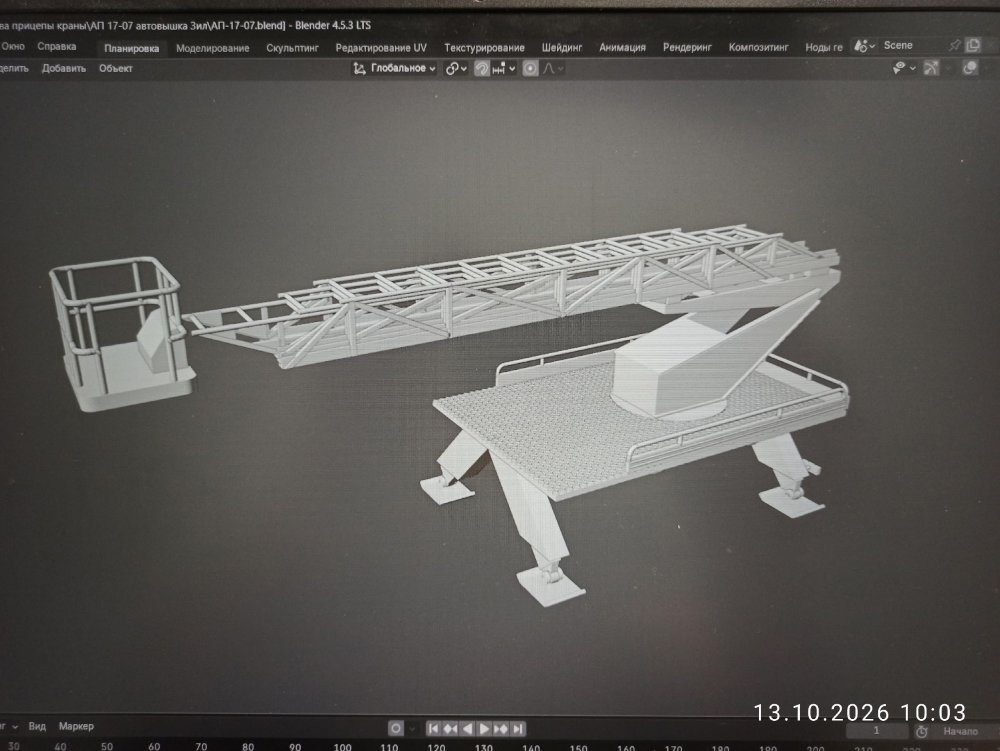Switch to Моделирование workspace tab
1000x751 pixels.
point(212,48)
